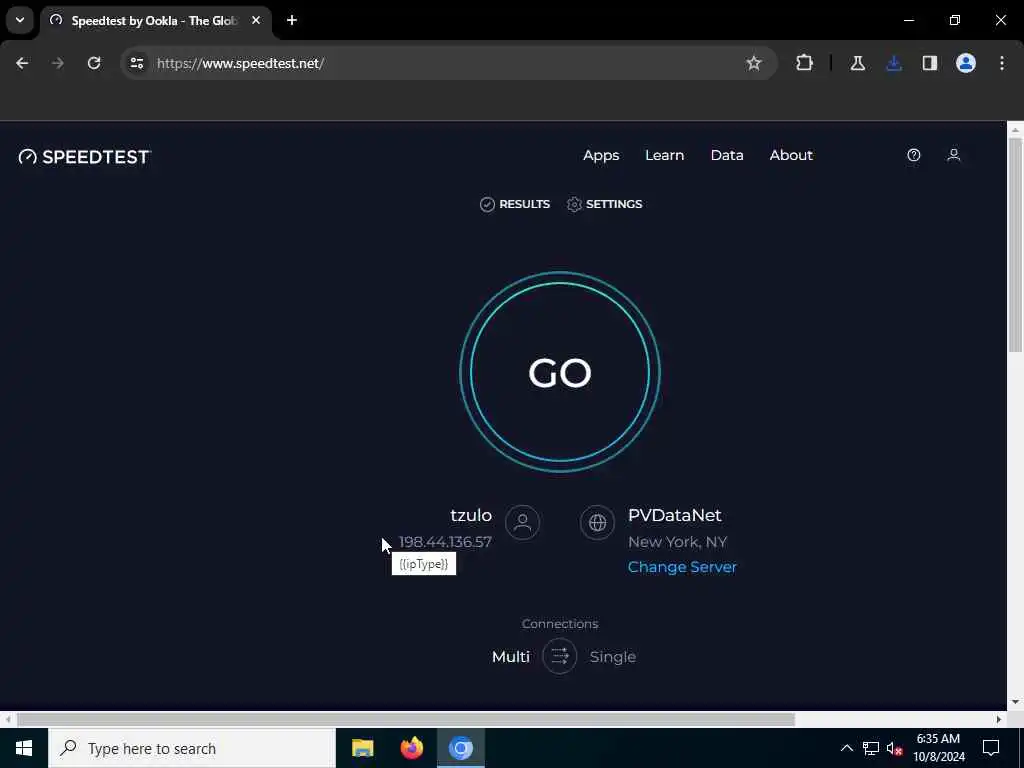Open the Windows Start menu

24,748
